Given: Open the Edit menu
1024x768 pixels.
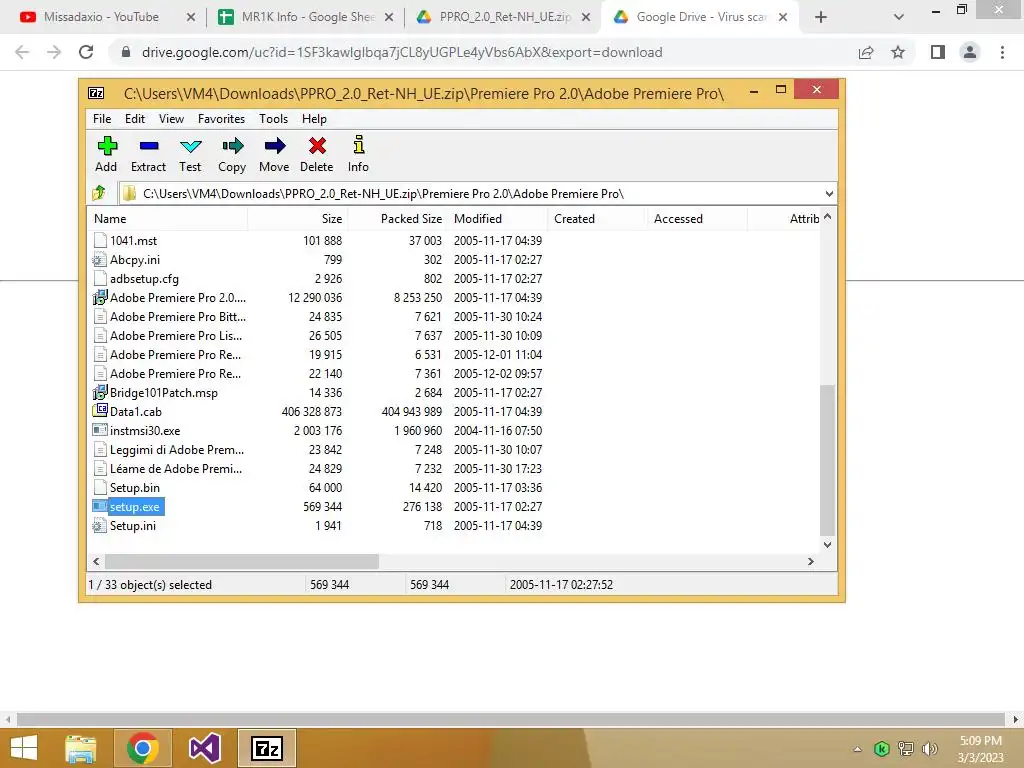Looking at the screenshot, I should [x=135, y=119].
